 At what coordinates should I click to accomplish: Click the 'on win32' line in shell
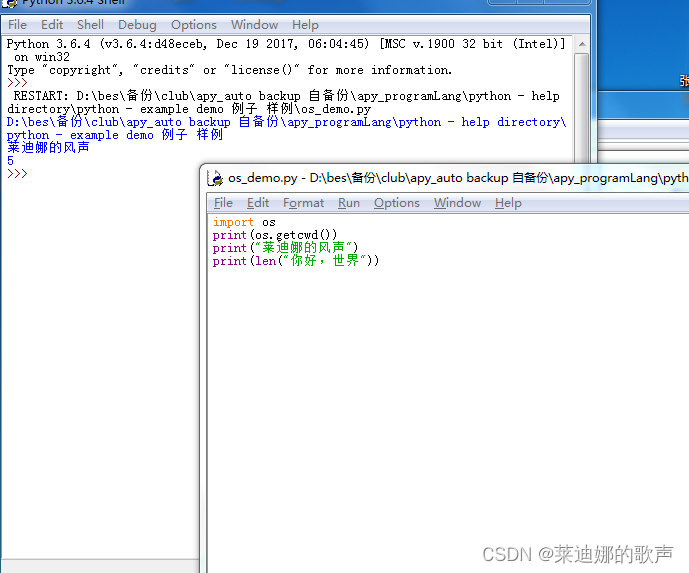tap(42, 57)
